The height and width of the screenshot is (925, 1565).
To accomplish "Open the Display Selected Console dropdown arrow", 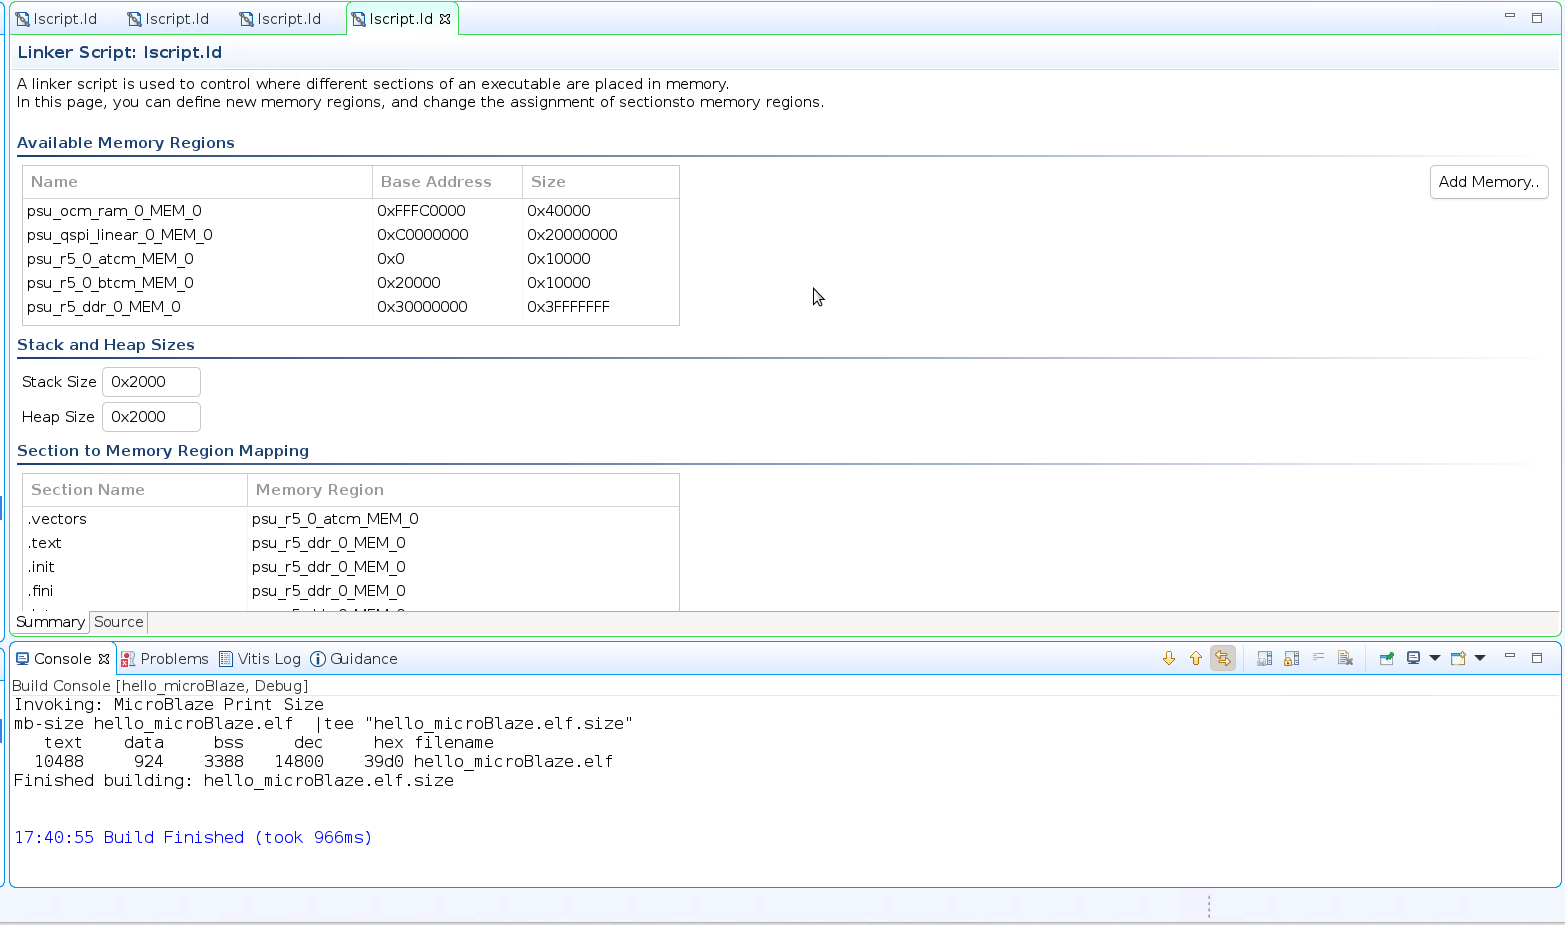I will (1435, 658).
